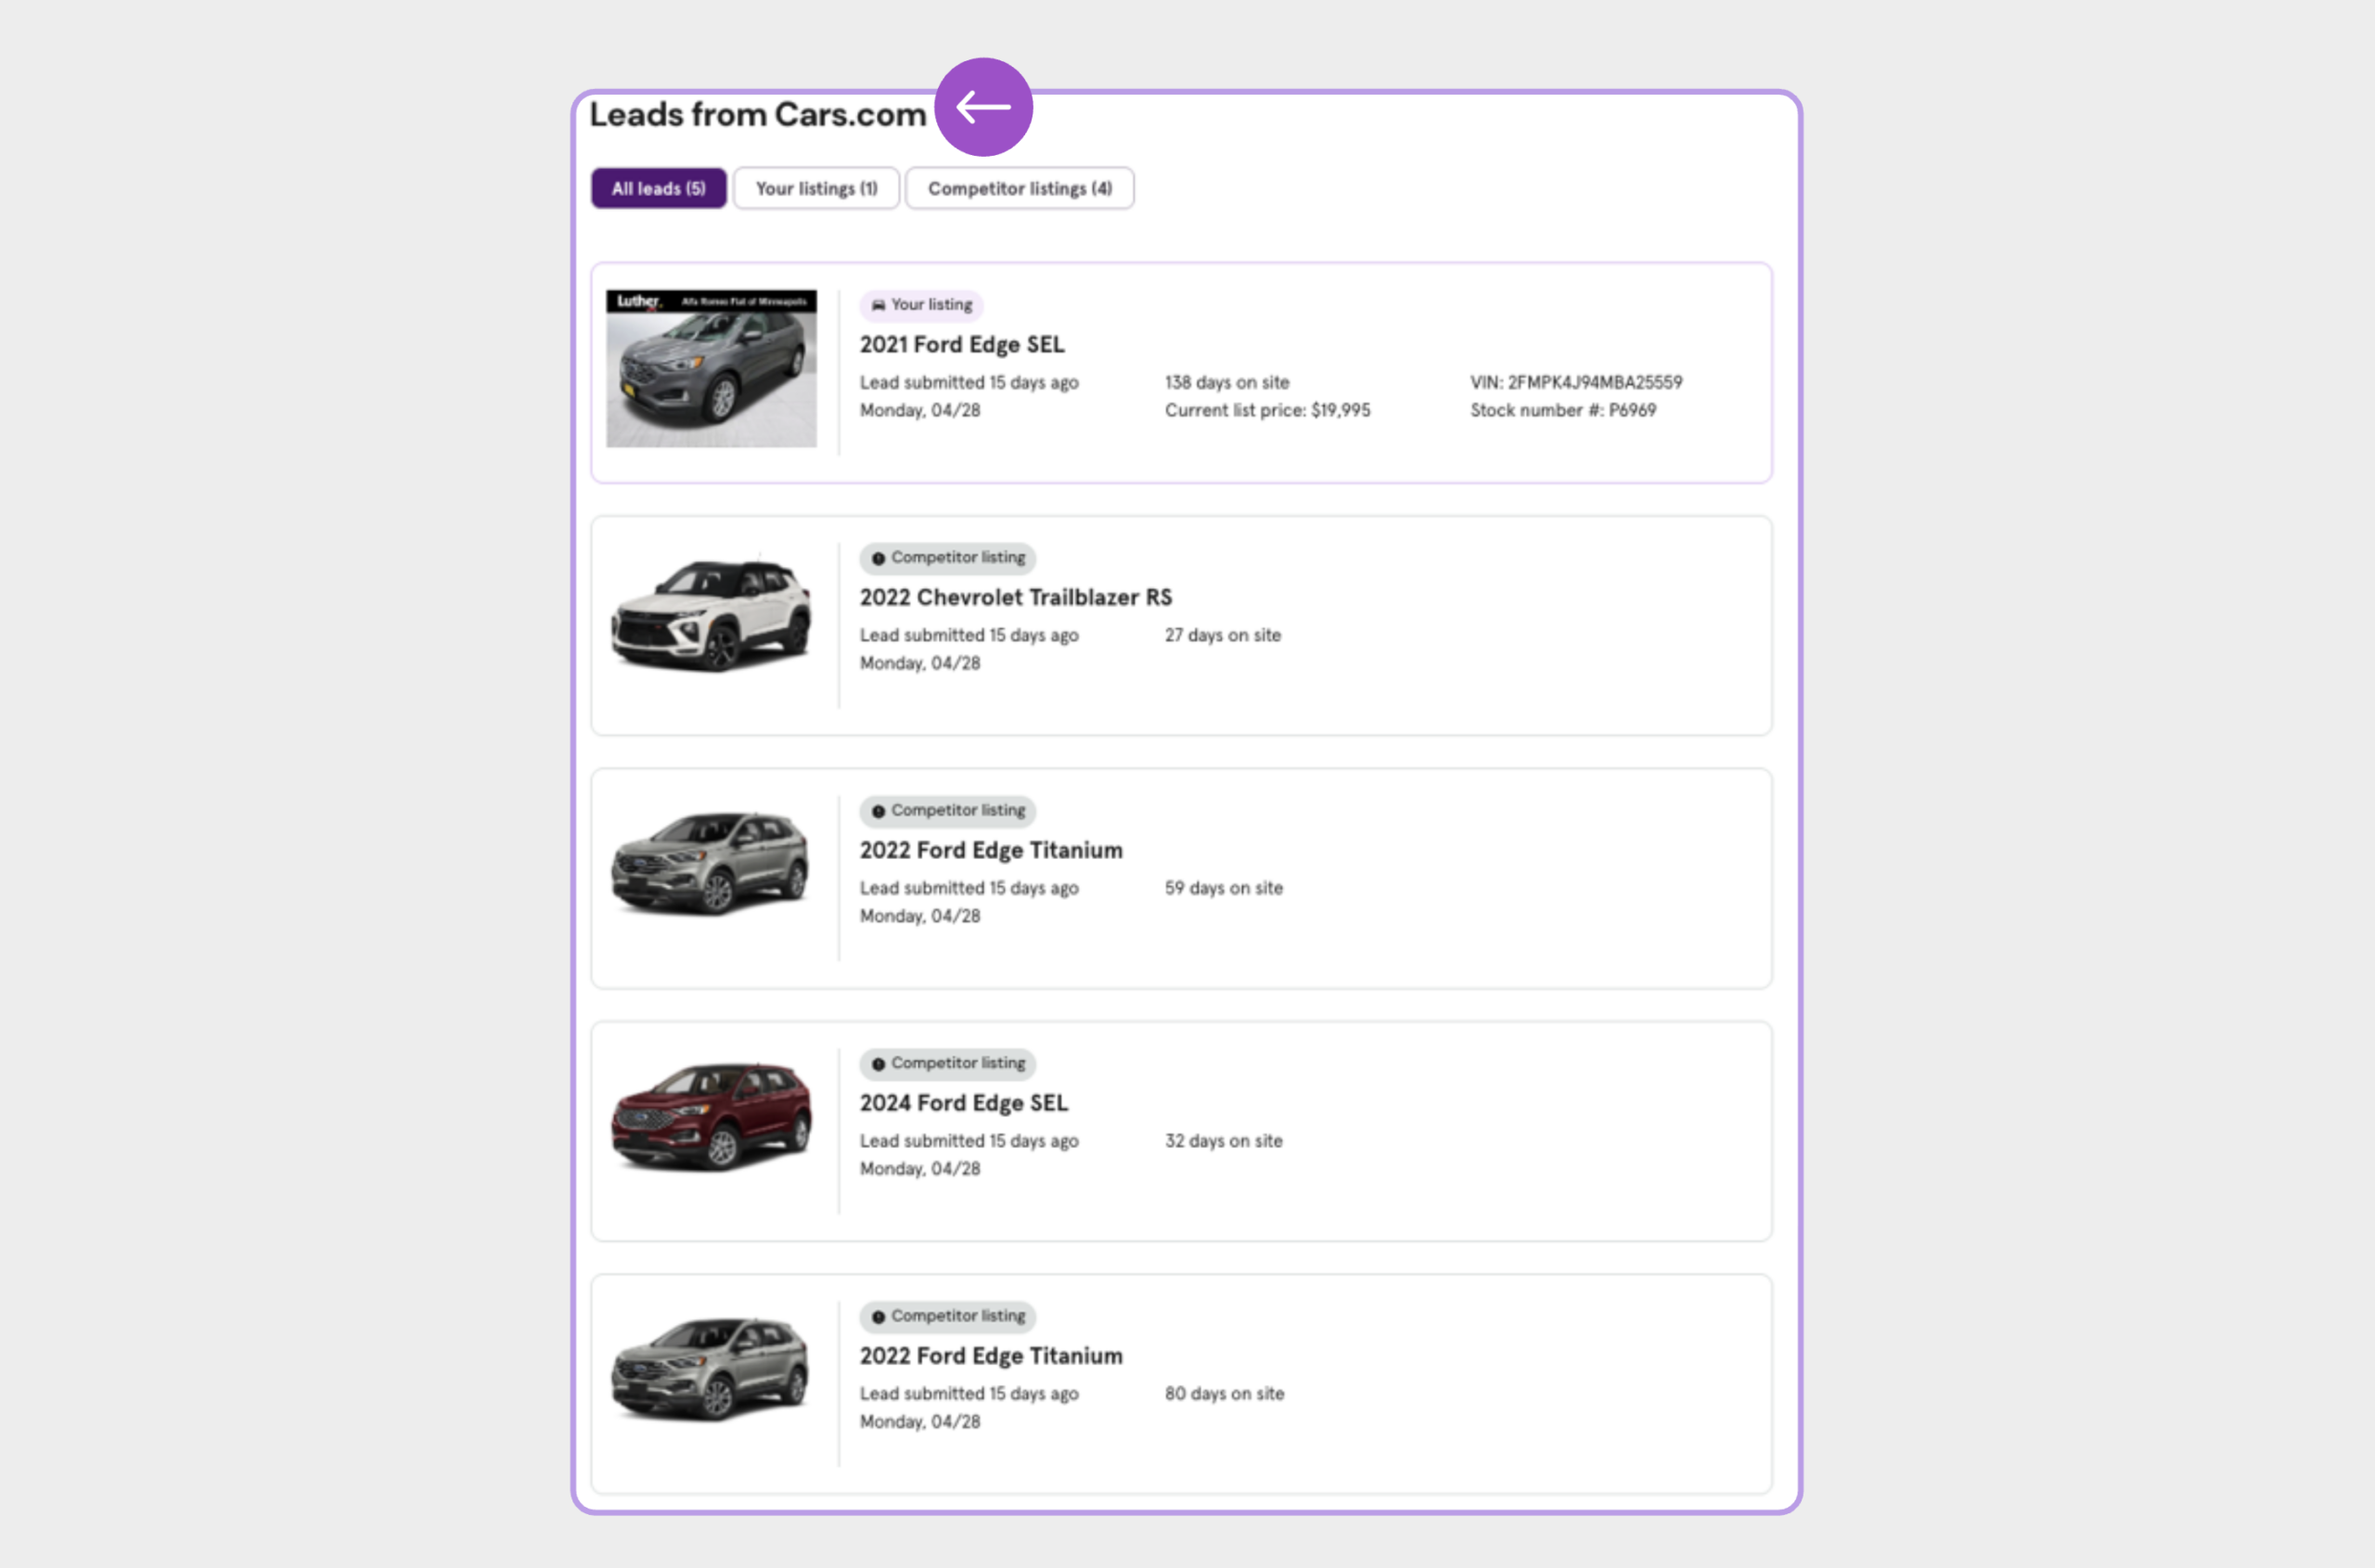This screenshot has height=1568, width=2375.
Task: Open the Competitor listings (4) tab
Action: coord(1019,188)
